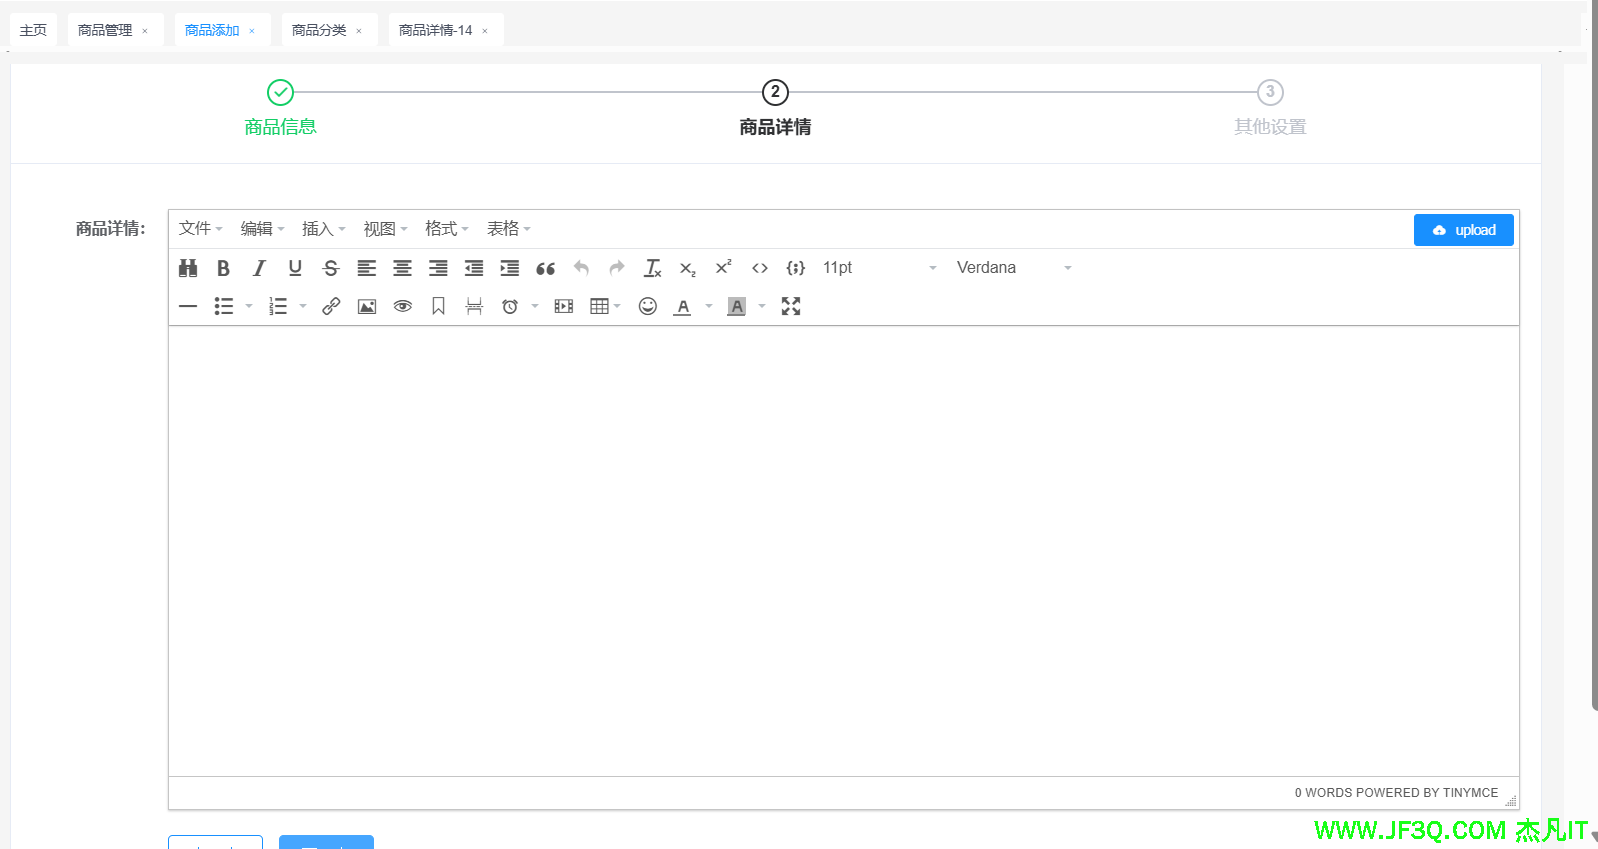Open the 11pt font size dropdown
1598x849 pixels.
pyautogui.click(x=879, y=268)
